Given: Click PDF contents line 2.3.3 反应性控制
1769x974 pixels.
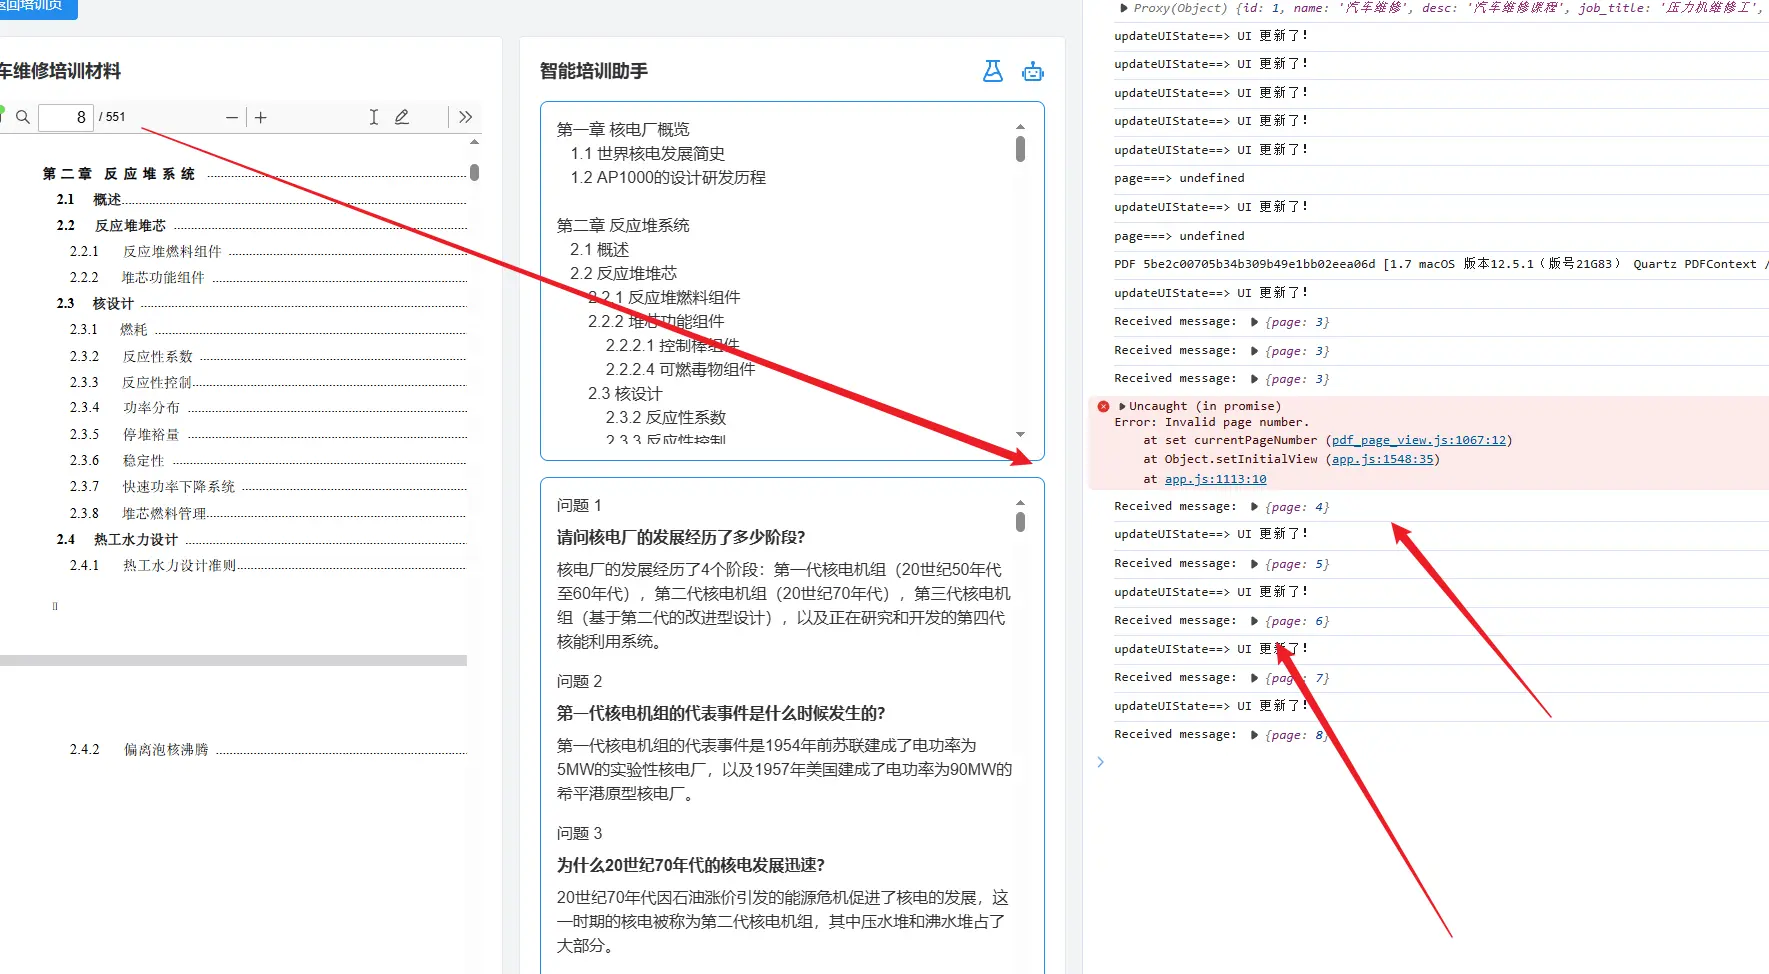Looking at the screenshot, I should click(268, 382).
